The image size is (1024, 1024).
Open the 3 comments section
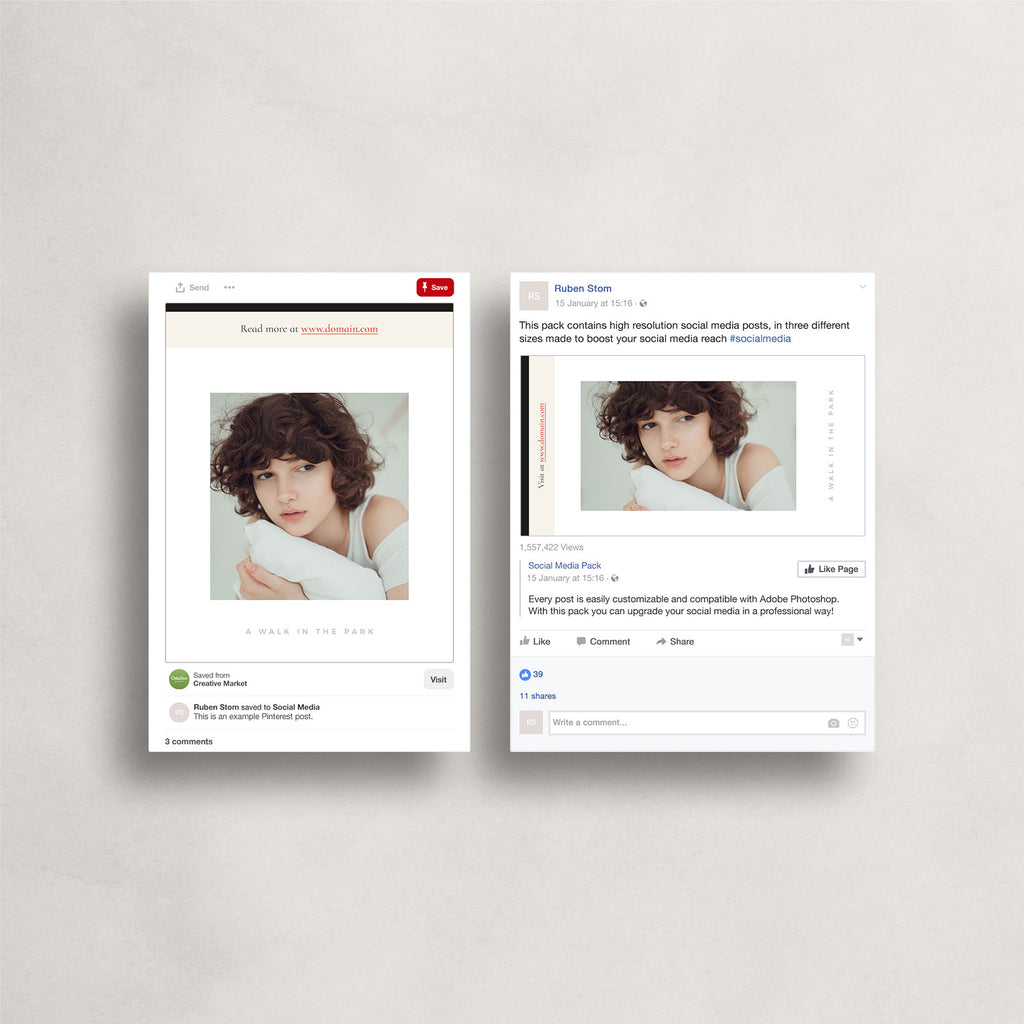coord(189,741)
